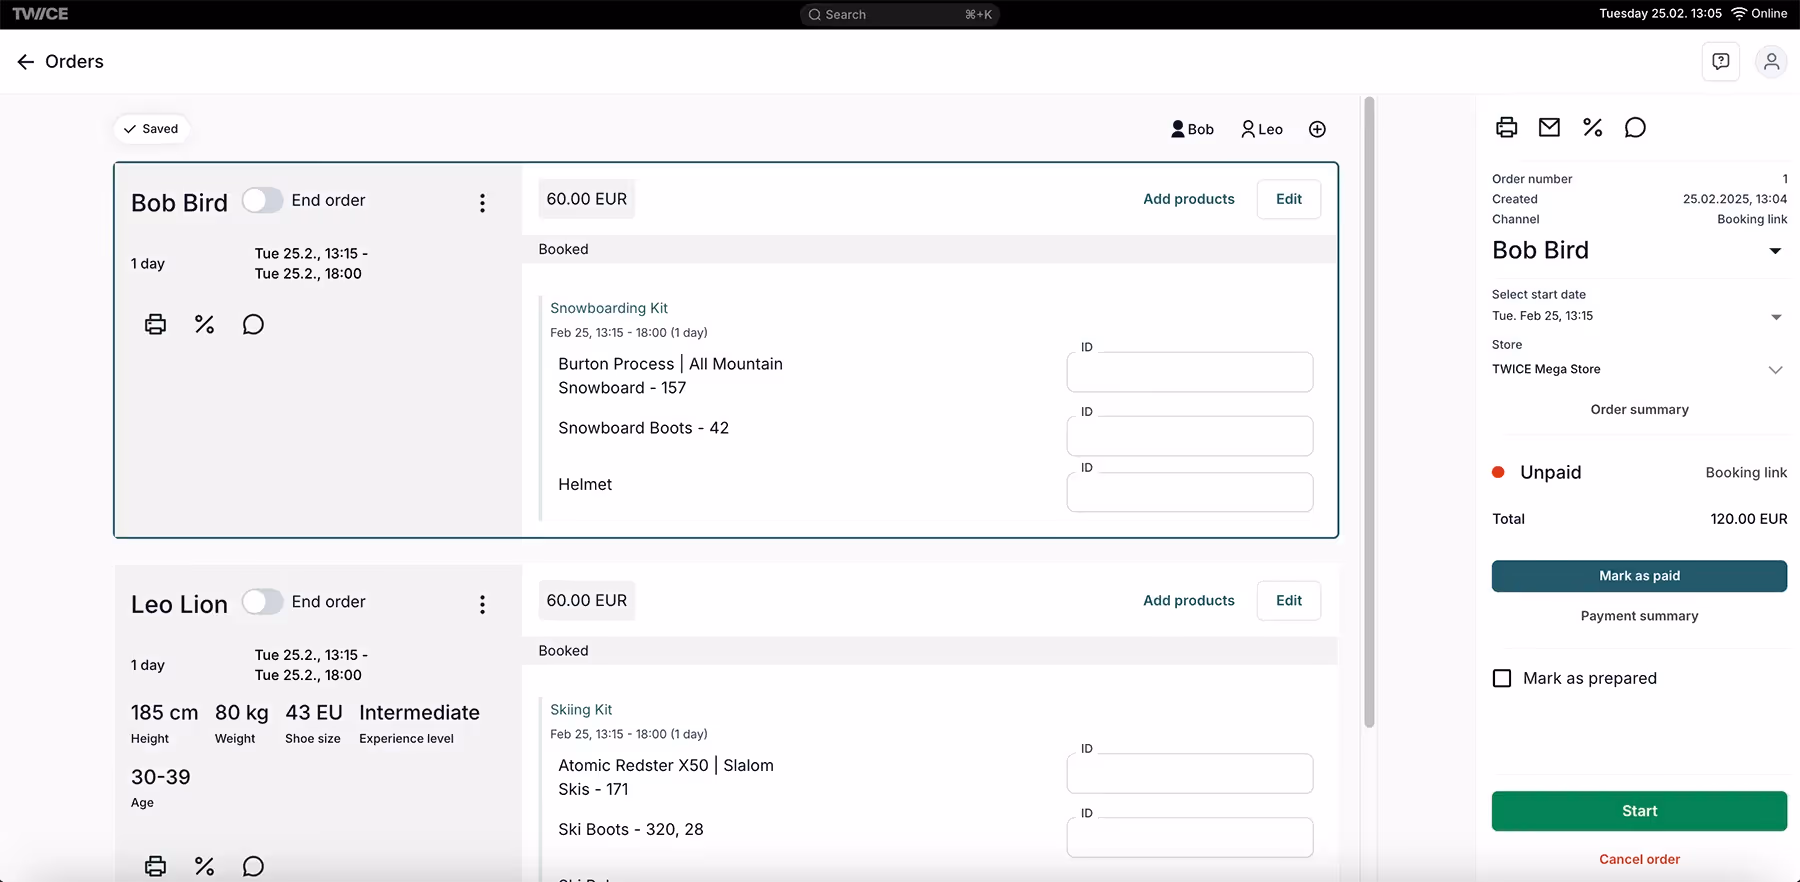Click Leo Lion's 185 cm height value
The image size is (1800, 882).
(164, 713)
